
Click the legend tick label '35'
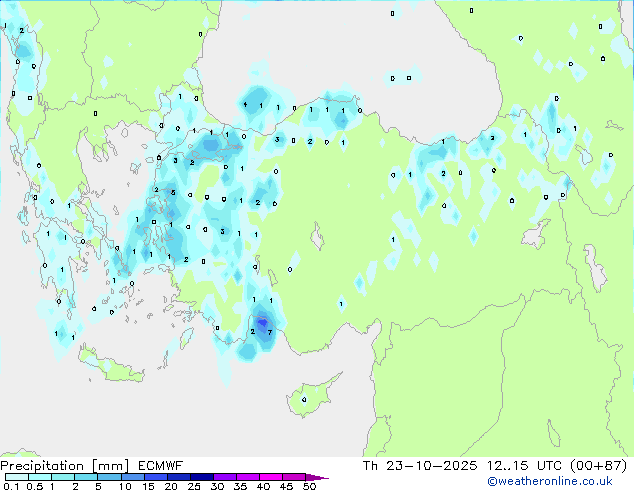pos(240,486)
